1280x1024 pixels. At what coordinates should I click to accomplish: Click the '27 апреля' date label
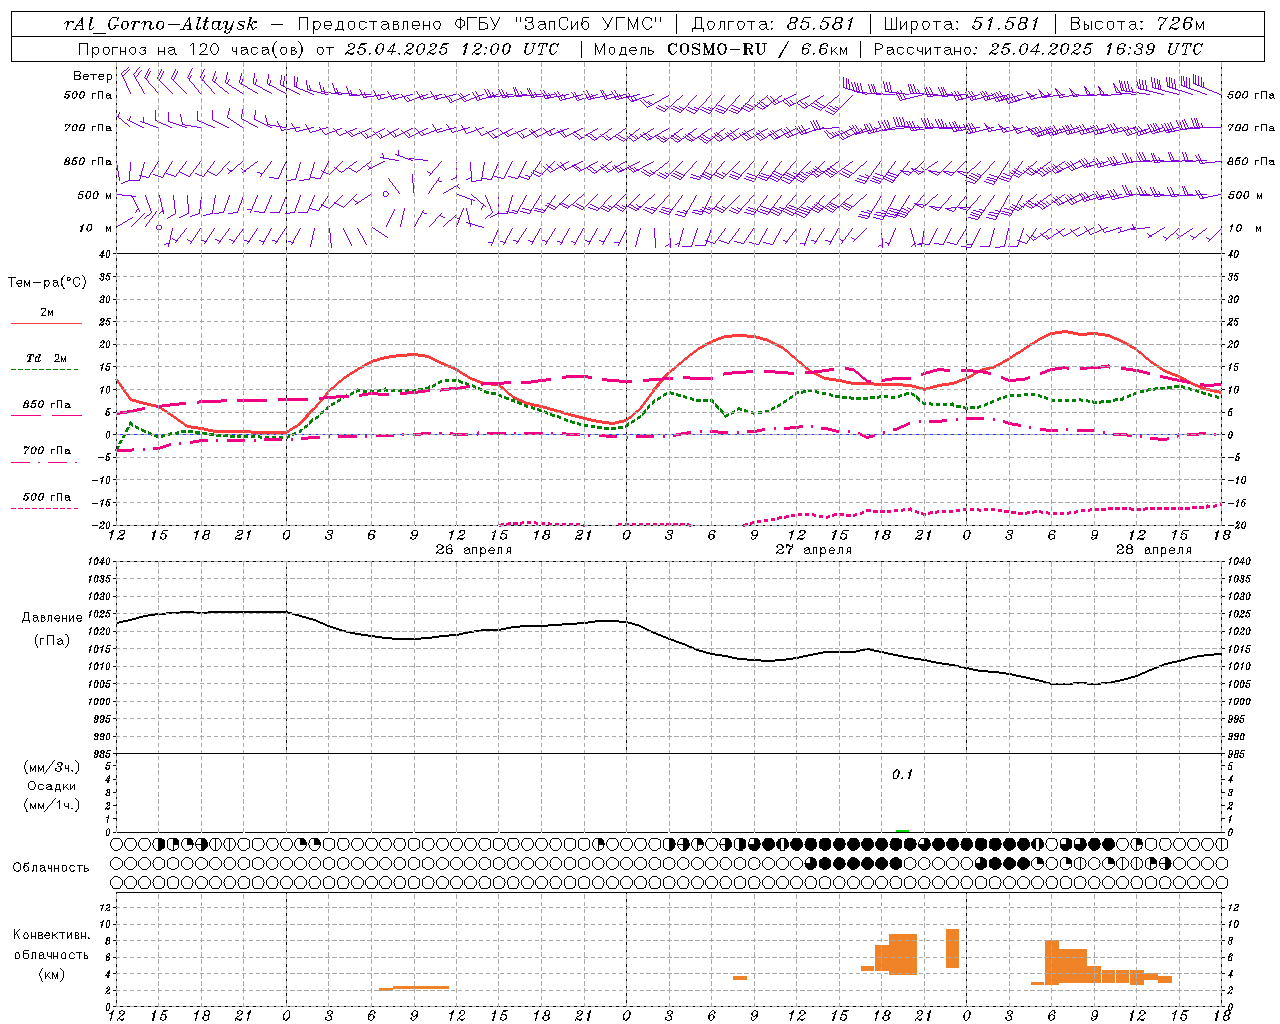pyautogui.click(x=813, y=550)
